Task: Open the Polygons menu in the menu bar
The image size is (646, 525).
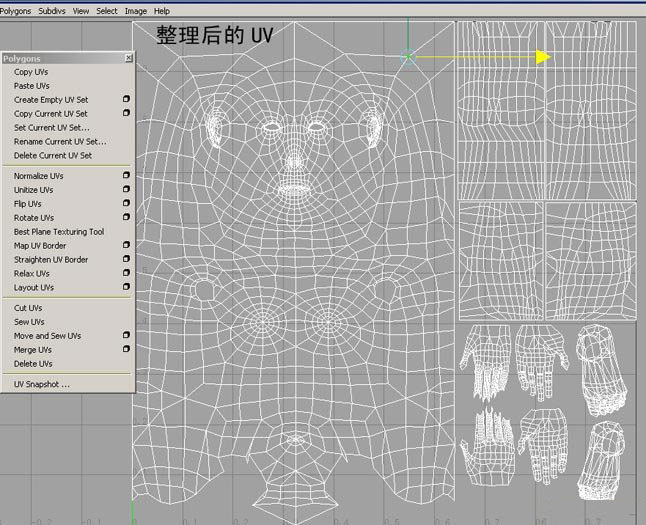Action: pyautogui.click(x=15, y=11)
